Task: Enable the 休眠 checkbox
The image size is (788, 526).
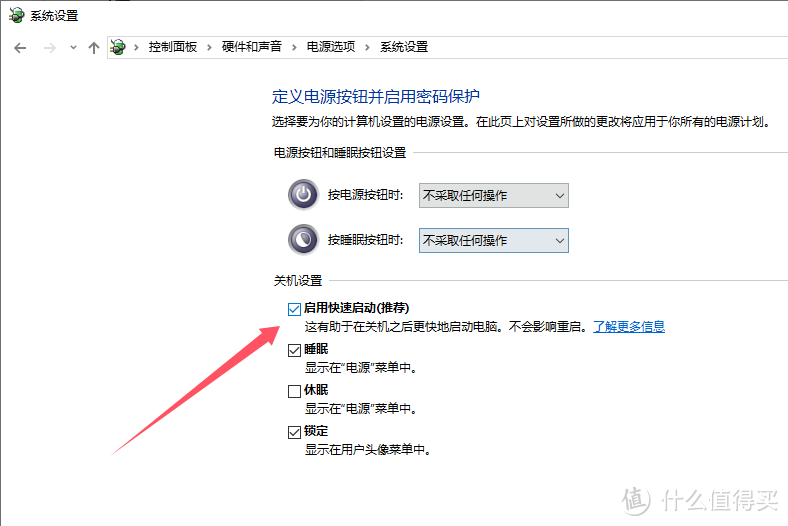Action: coord(294,391)
